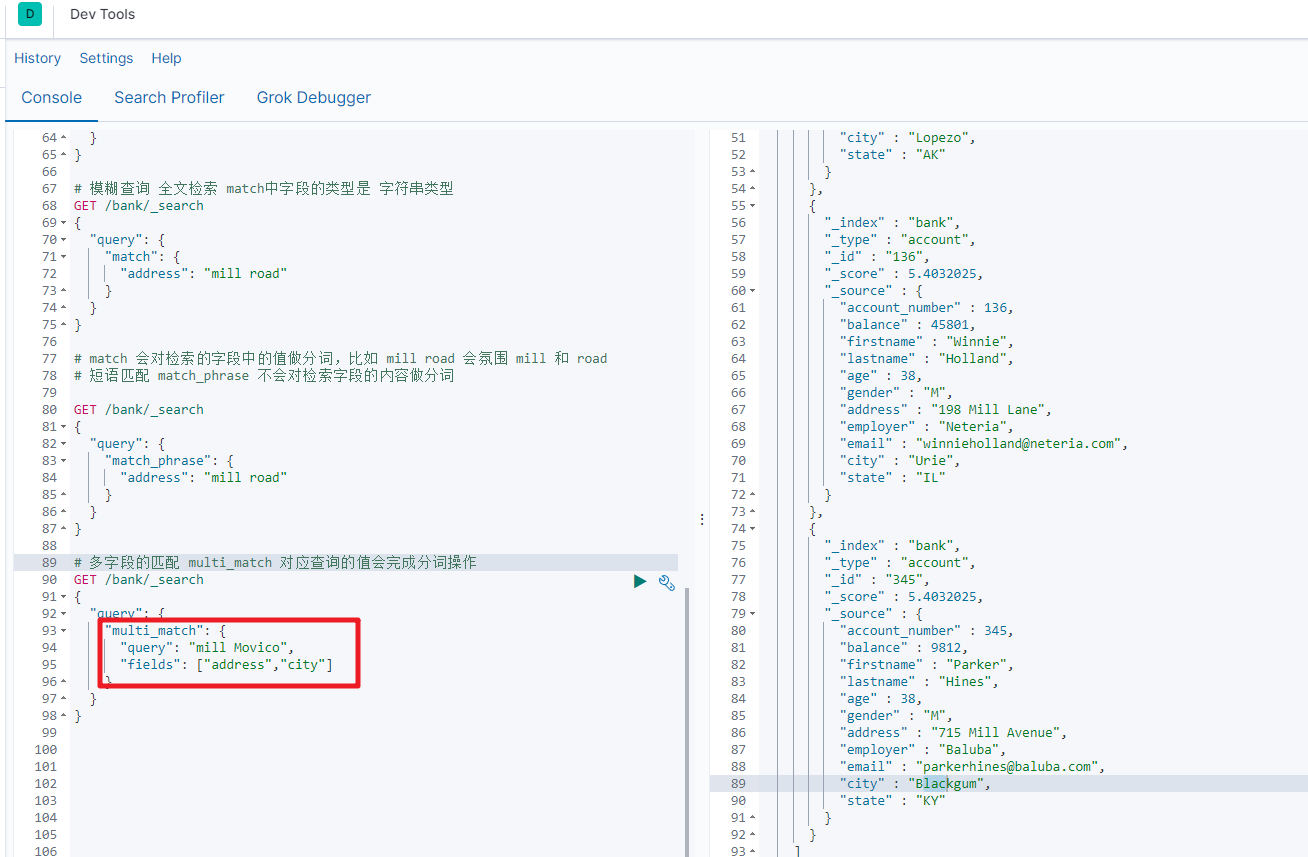The height and width of the screenshot is (857, 1308).
Task: Click "Neteria" employer value
Action: point(971,427)
